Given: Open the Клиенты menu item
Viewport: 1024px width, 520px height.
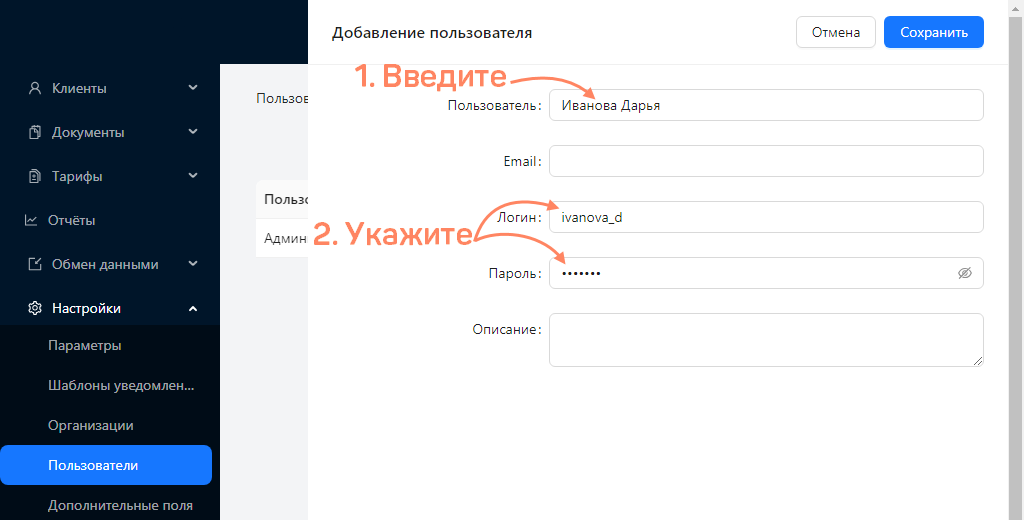Looking at the screenshot, I should [x=110, y=88].
